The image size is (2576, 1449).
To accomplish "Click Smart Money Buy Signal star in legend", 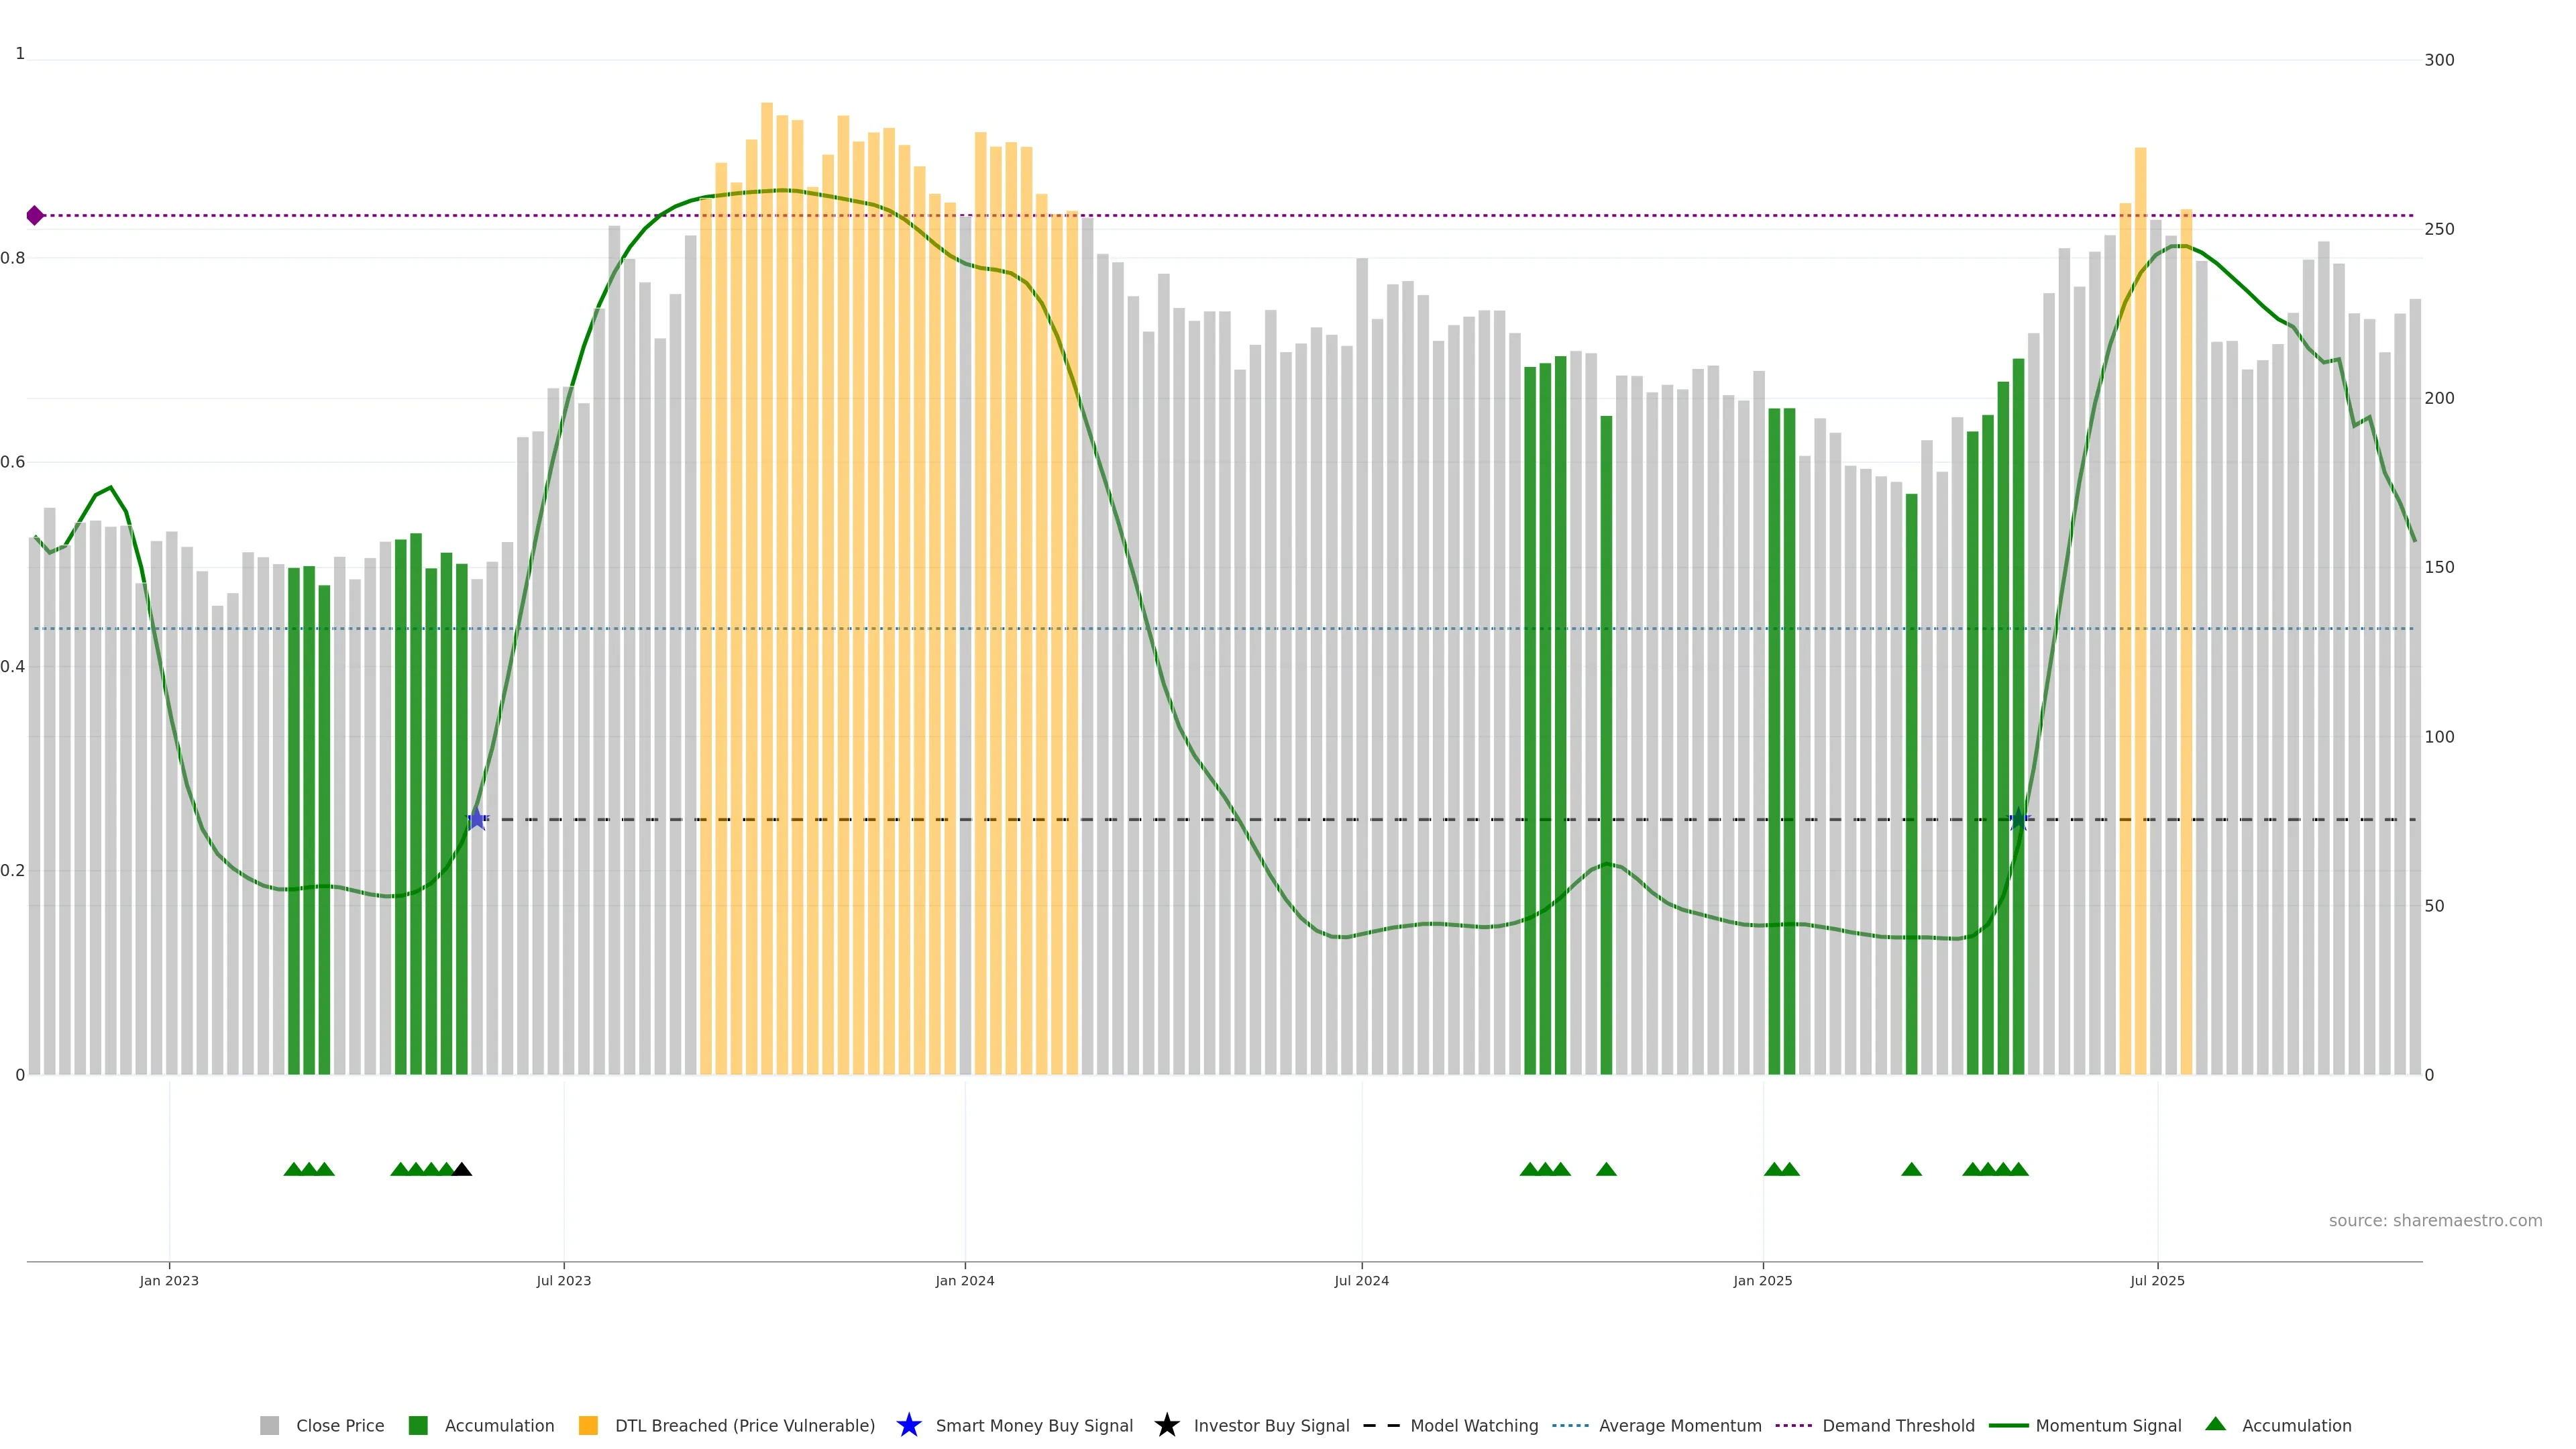I will (908, 1425).
